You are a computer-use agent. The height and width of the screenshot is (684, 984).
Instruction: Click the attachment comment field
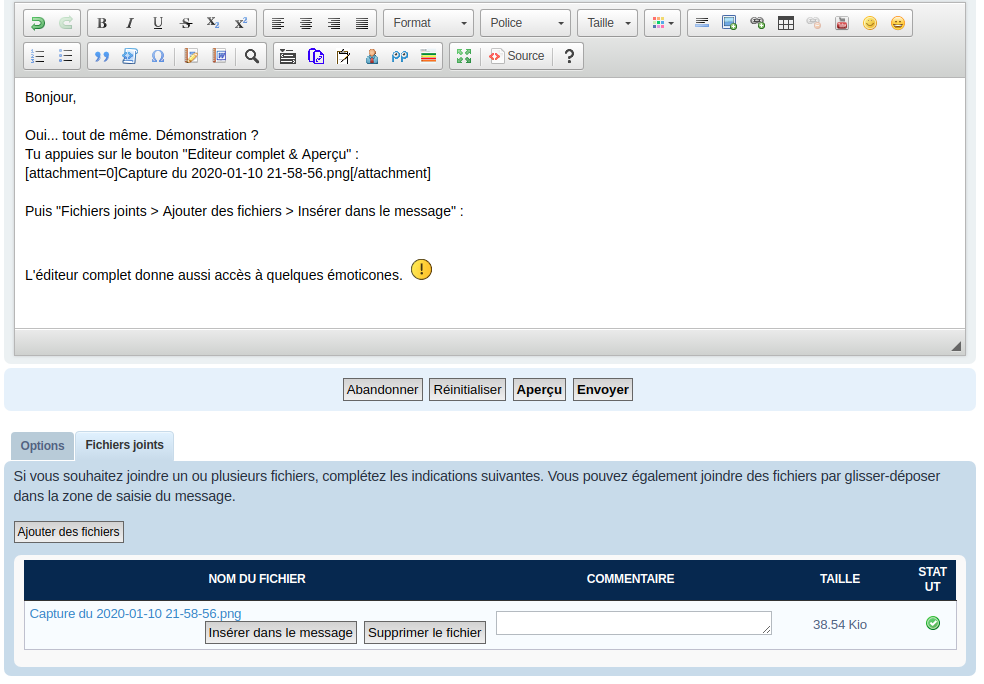click(633, 623)
